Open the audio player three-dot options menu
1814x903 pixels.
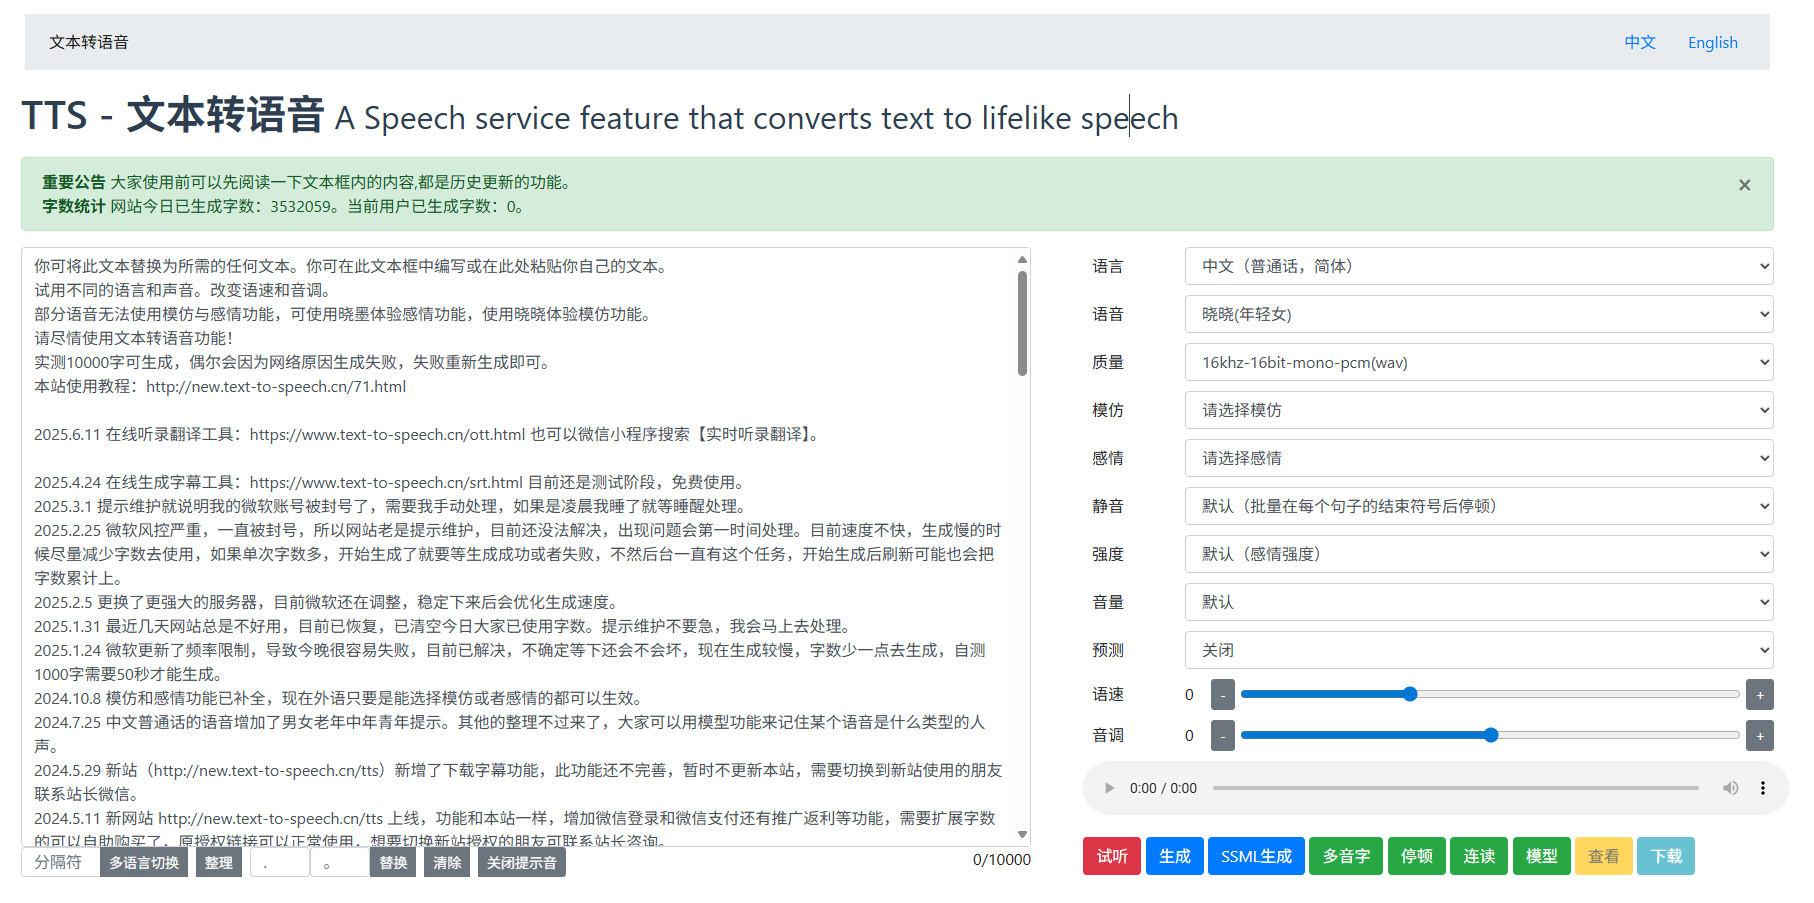pyautogui.click(x=1762, y=788)
